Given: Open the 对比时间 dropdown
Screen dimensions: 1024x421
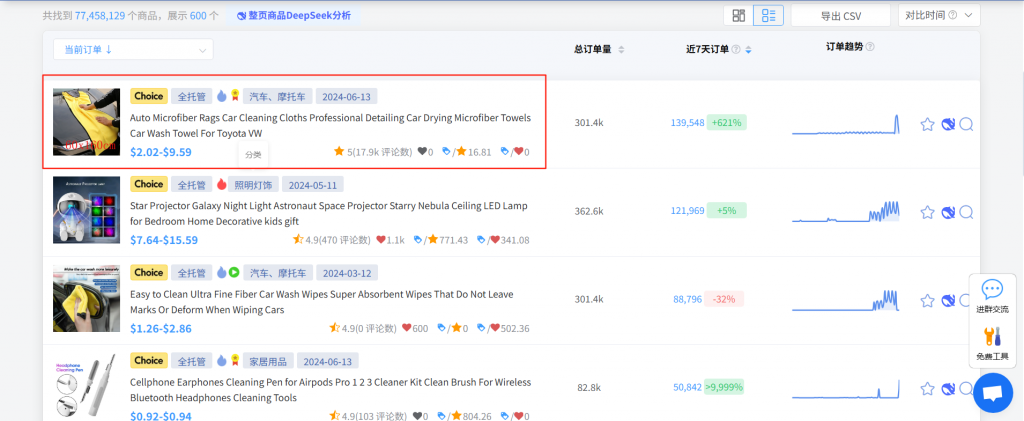Looking at the screenshot, I should pyautogui.click(x=940, y=16).
